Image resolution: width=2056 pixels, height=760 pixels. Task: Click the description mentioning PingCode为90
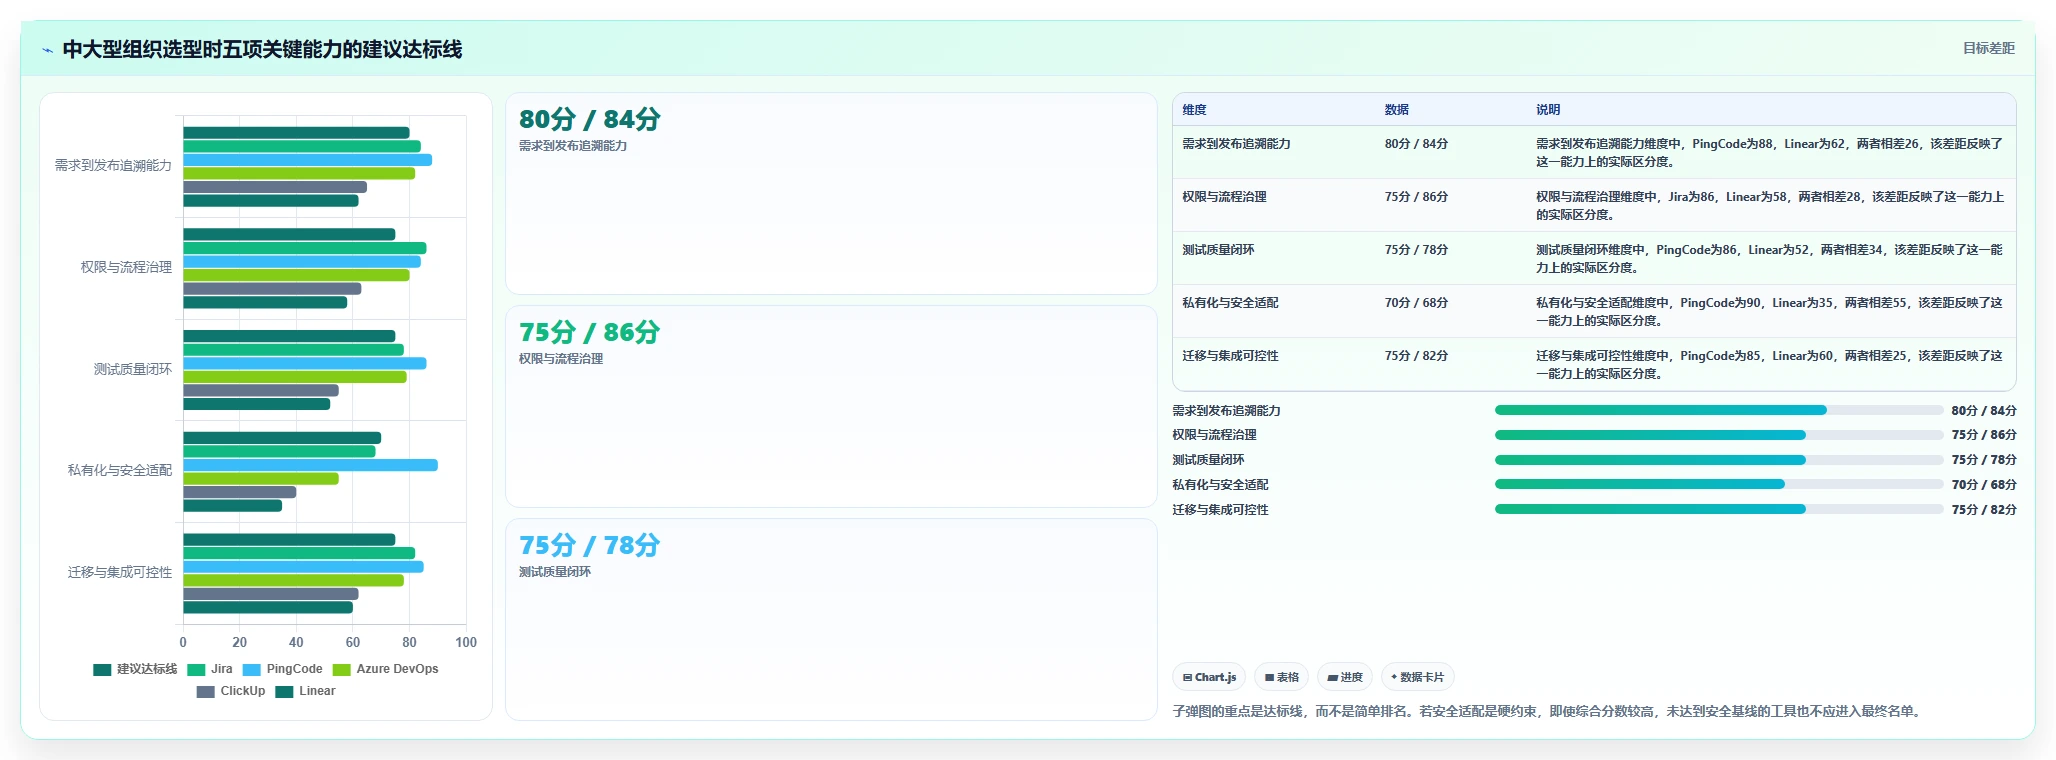(1770, 311)
